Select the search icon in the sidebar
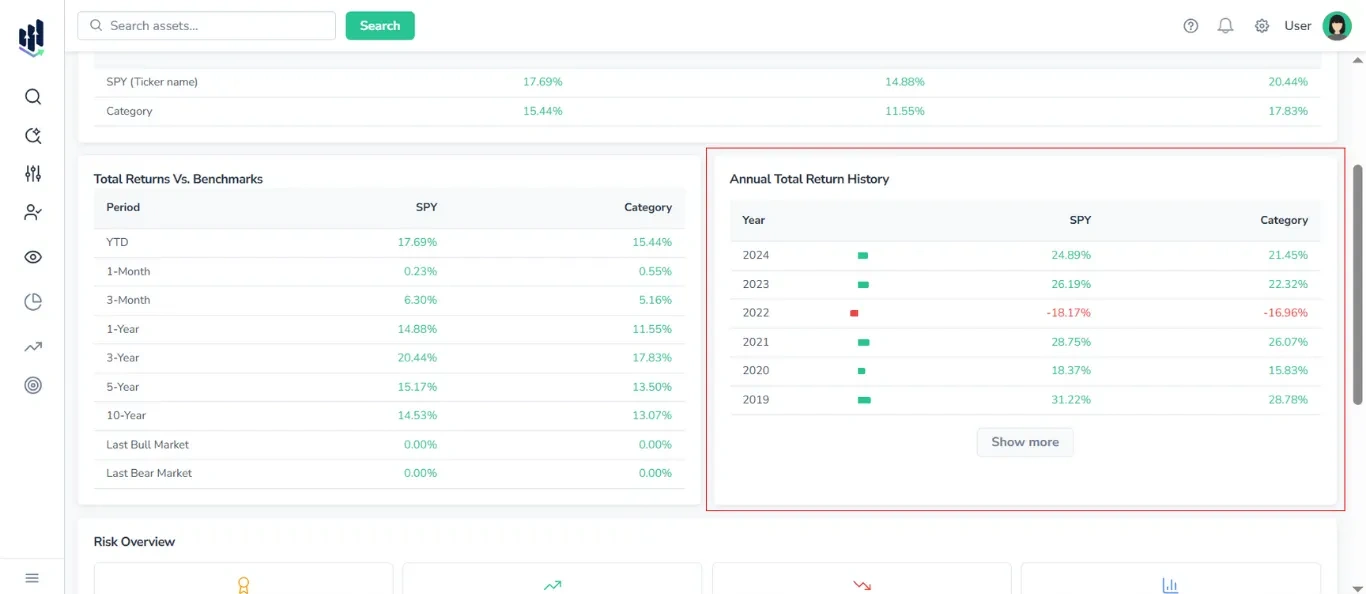The height and width of the screenshot is (594, 1366). click(32, 96)
